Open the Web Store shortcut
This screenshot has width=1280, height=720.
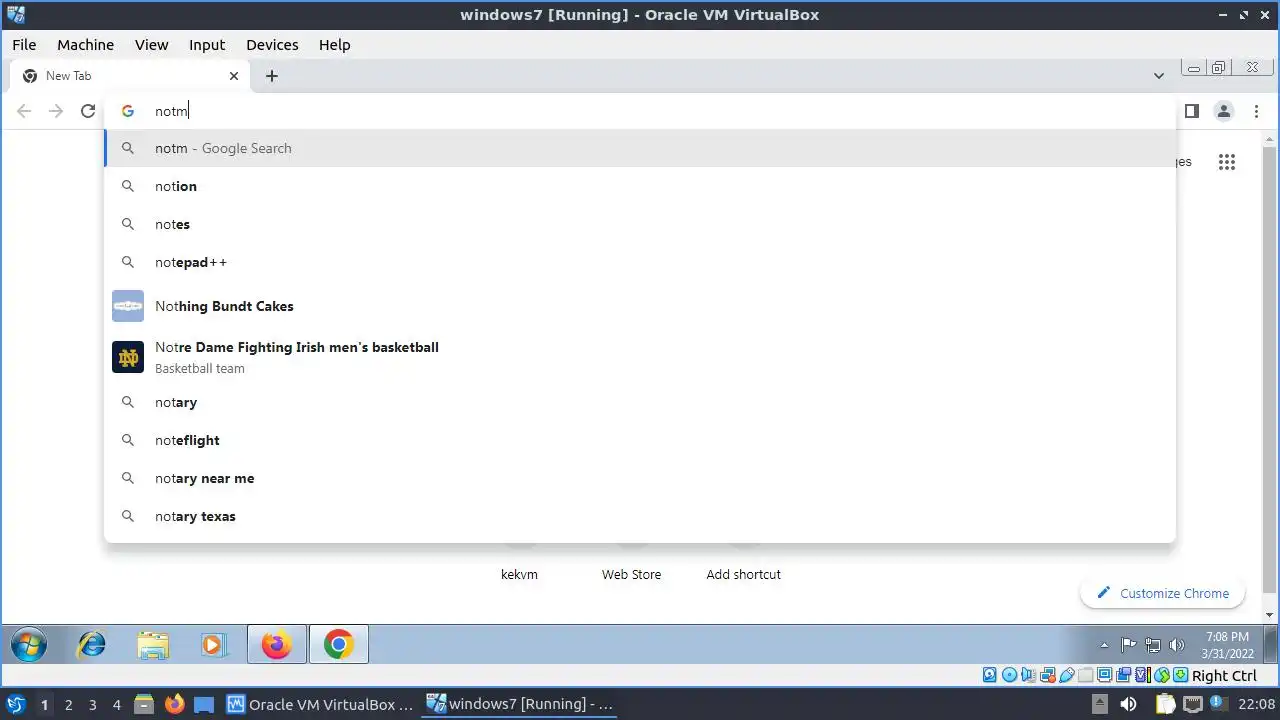(631, 574)
